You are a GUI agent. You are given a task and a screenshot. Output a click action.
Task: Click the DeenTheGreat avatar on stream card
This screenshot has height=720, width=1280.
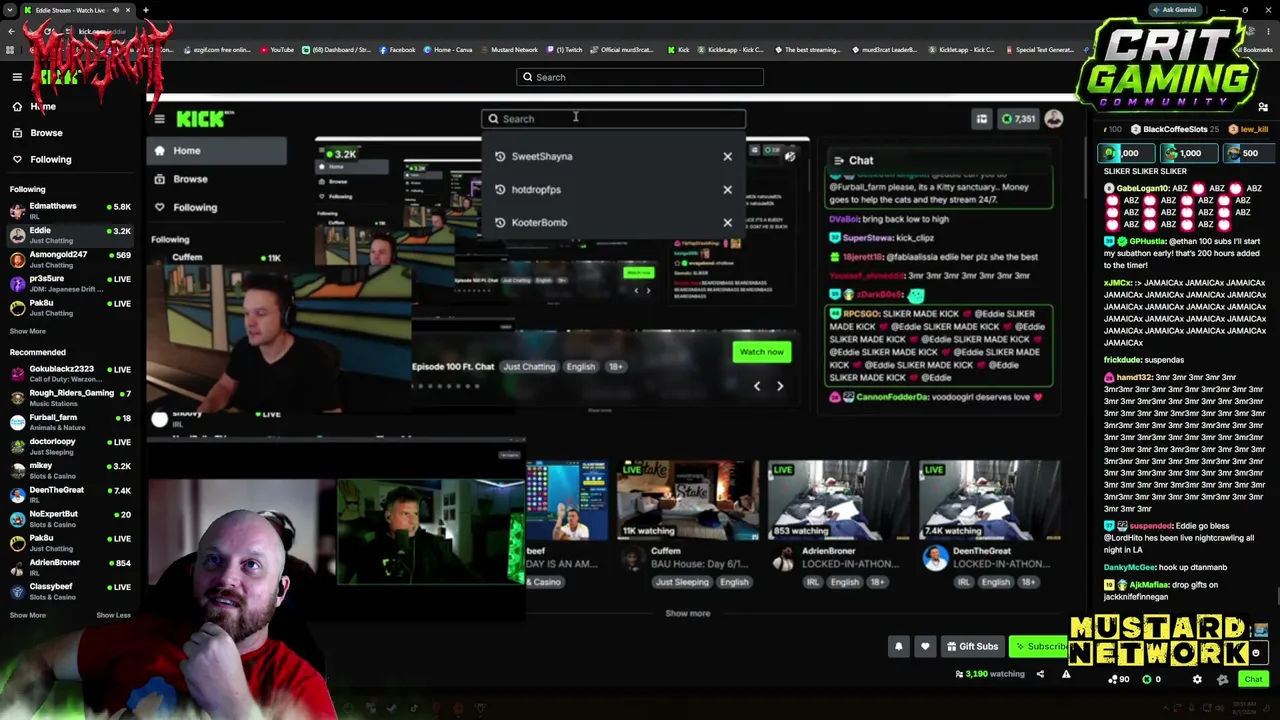coord(935,558)
